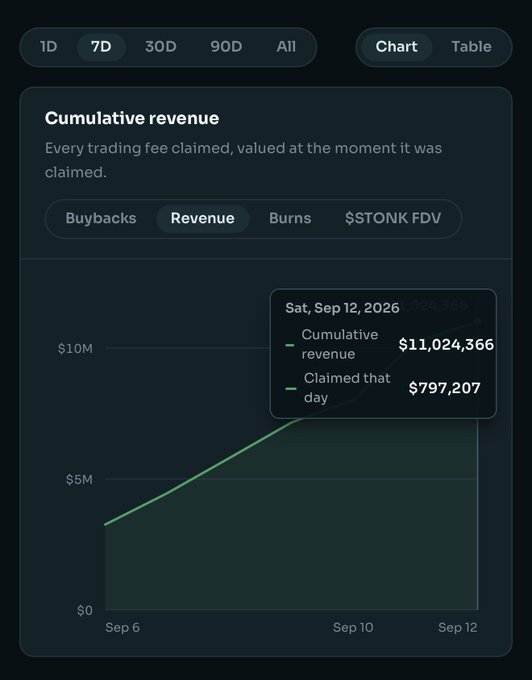
Task: Open the $STONK FDV tab
Action: [393, 218]
